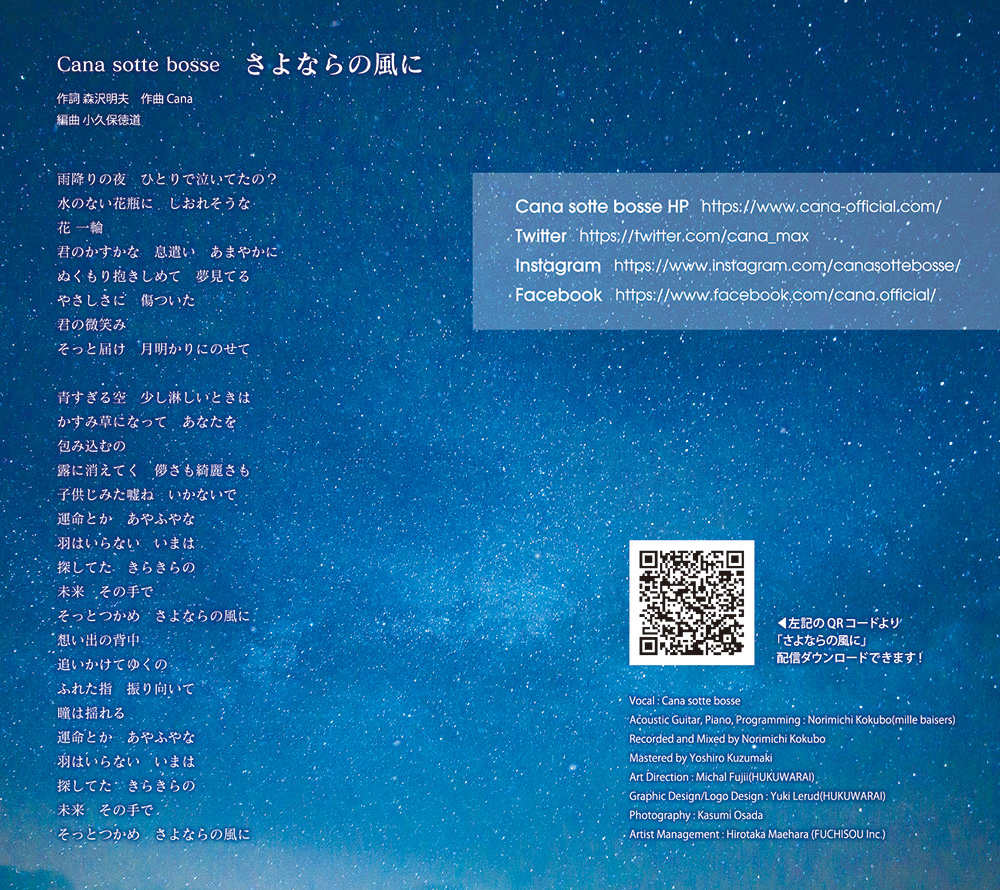Open the instagram.com/canasottebosse URL

click(787, 266)
